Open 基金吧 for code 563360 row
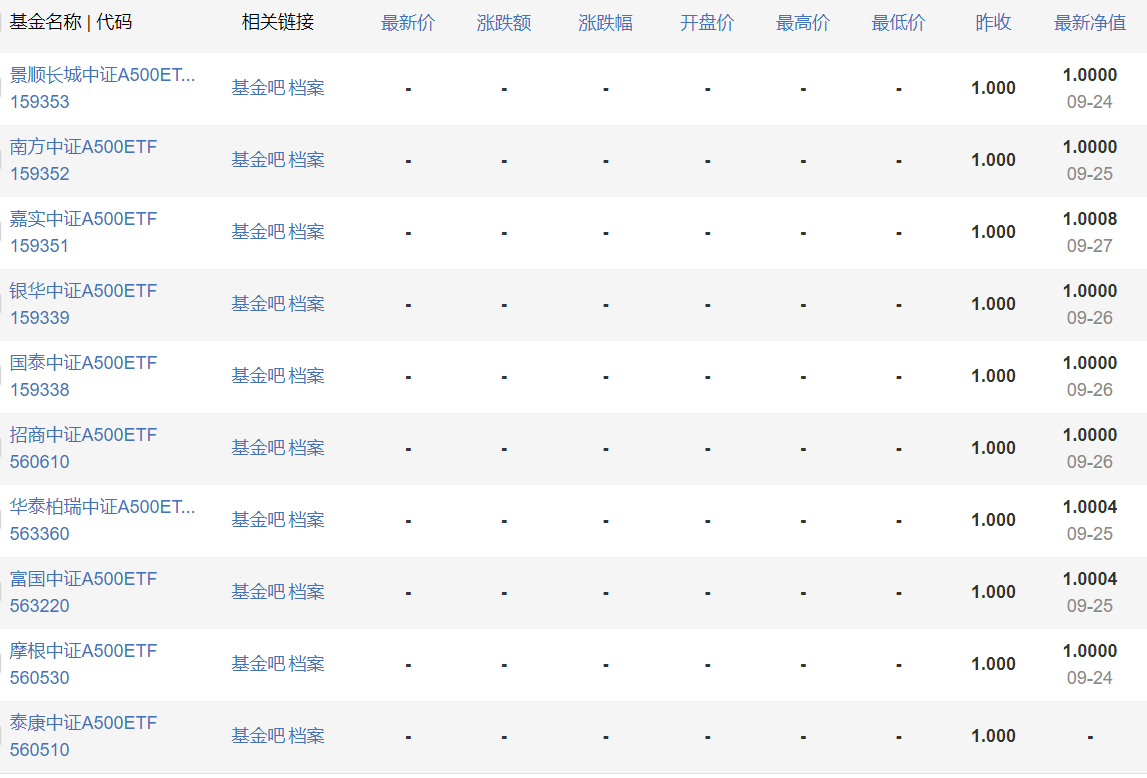The width and height of the screenshot is (1147, 778). click(x=258, y=520)
